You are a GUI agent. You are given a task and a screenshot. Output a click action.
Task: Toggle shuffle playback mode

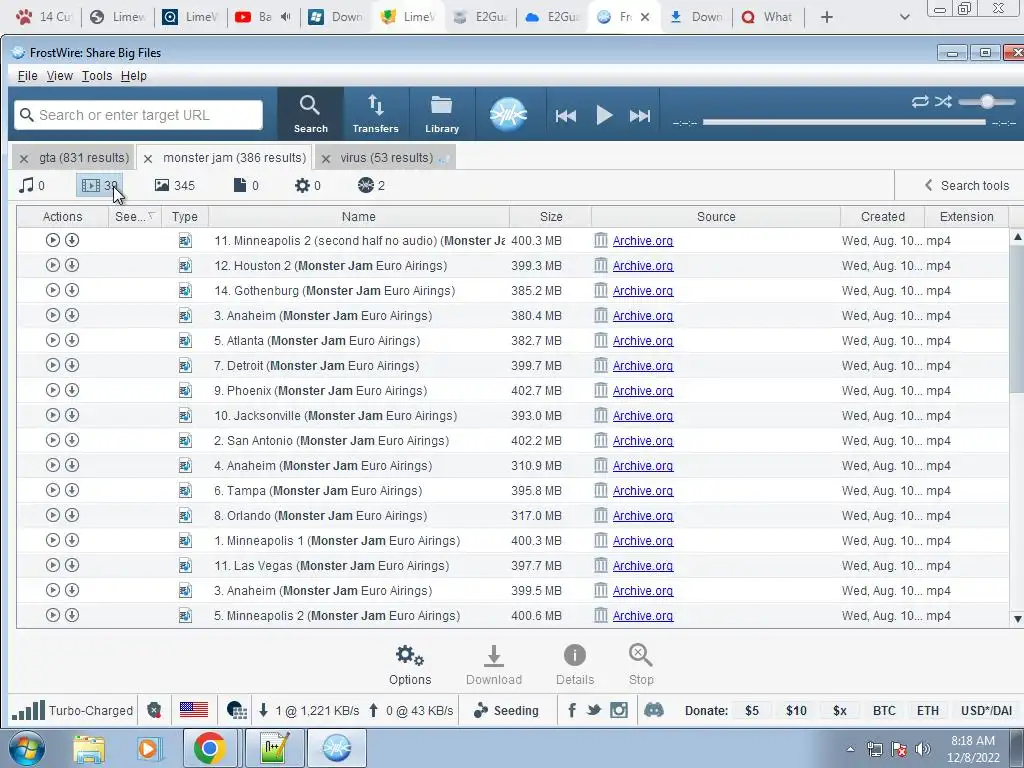[x=943, y=101]
